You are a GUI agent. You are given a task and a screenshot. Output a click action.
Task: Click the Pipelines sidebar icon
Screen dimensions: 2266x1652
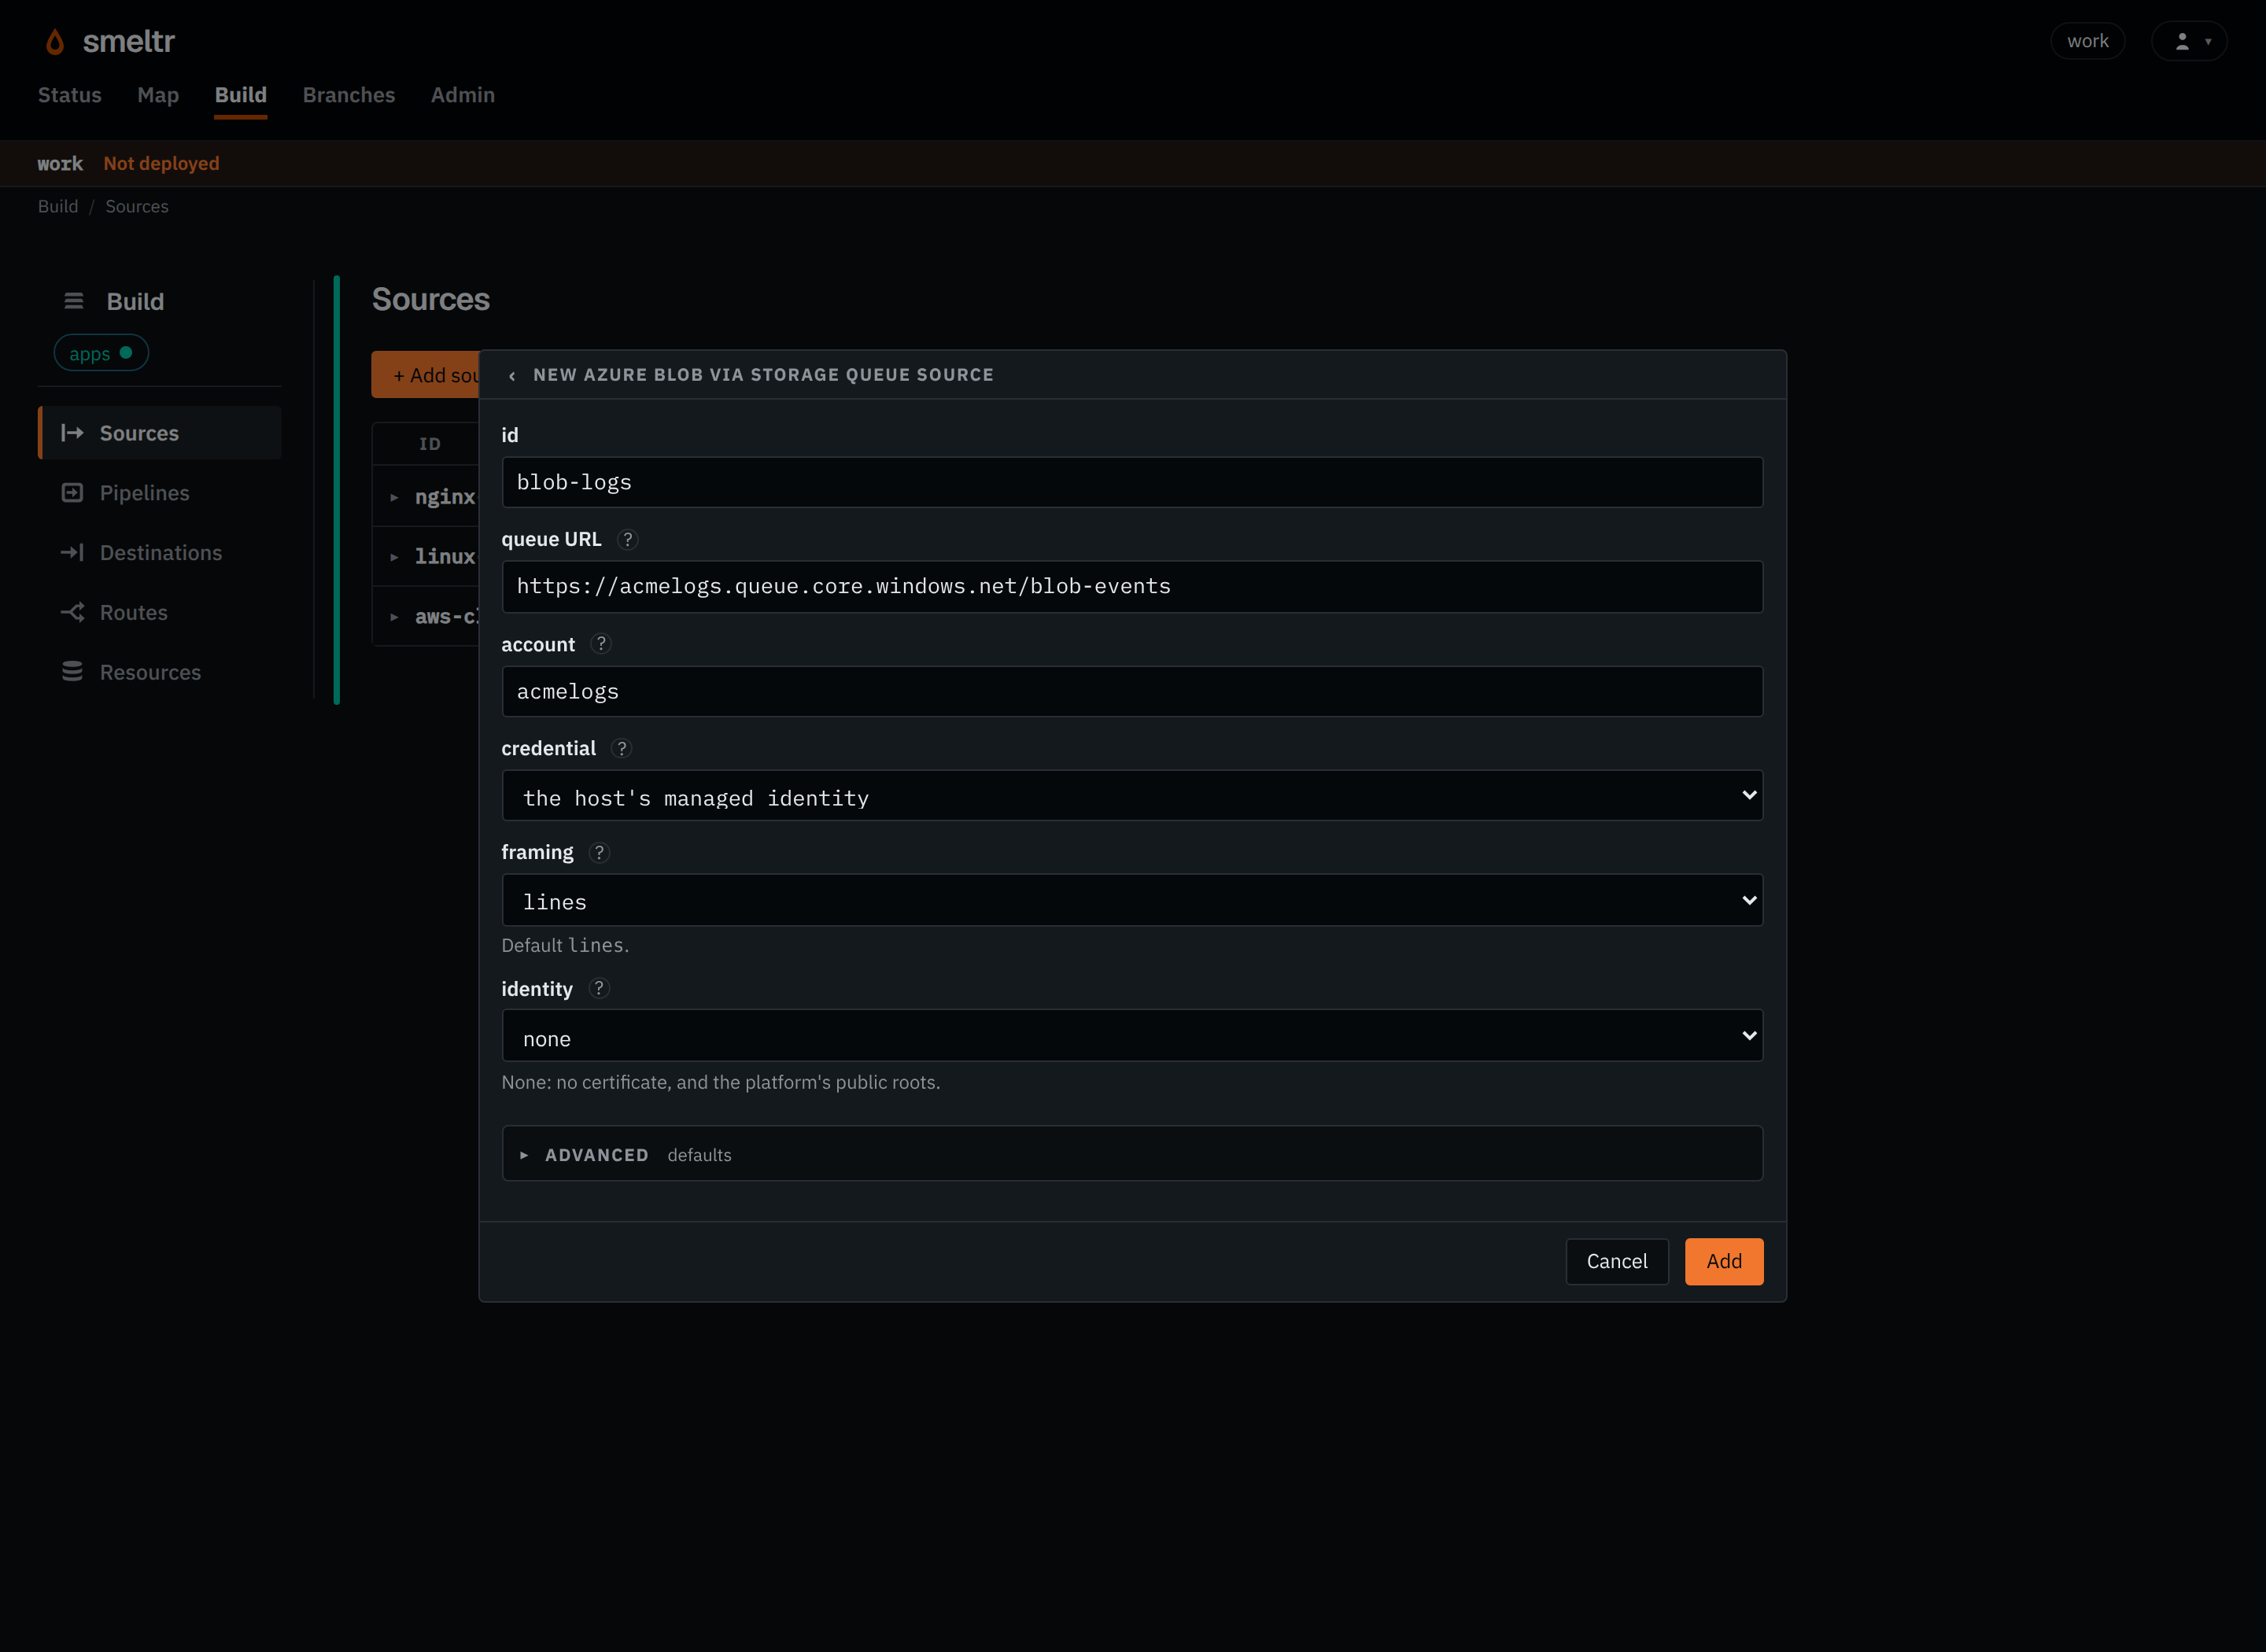tap(72, 493)
